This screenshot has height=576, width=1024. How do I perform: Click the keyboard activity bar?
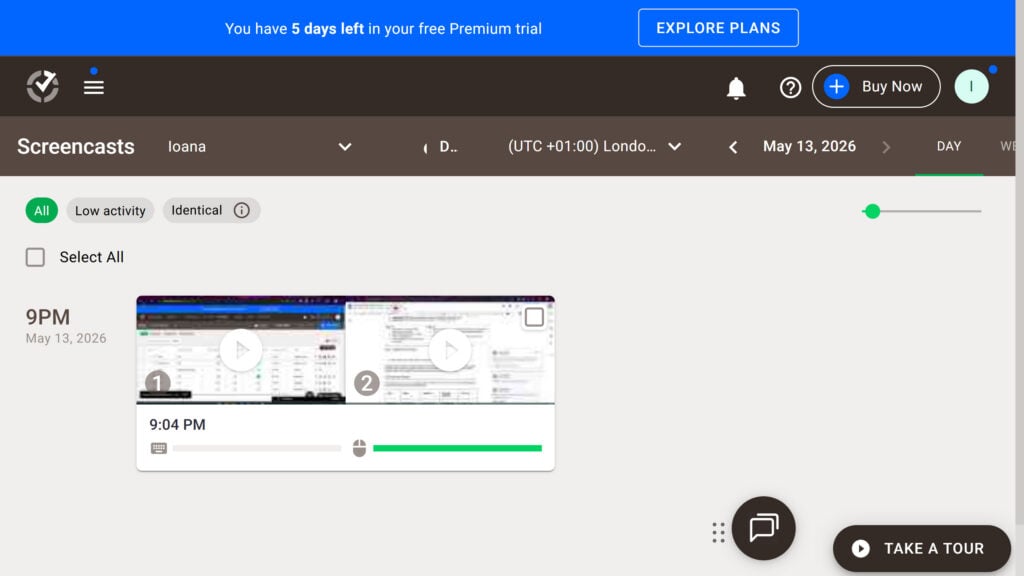coord(257,448)
